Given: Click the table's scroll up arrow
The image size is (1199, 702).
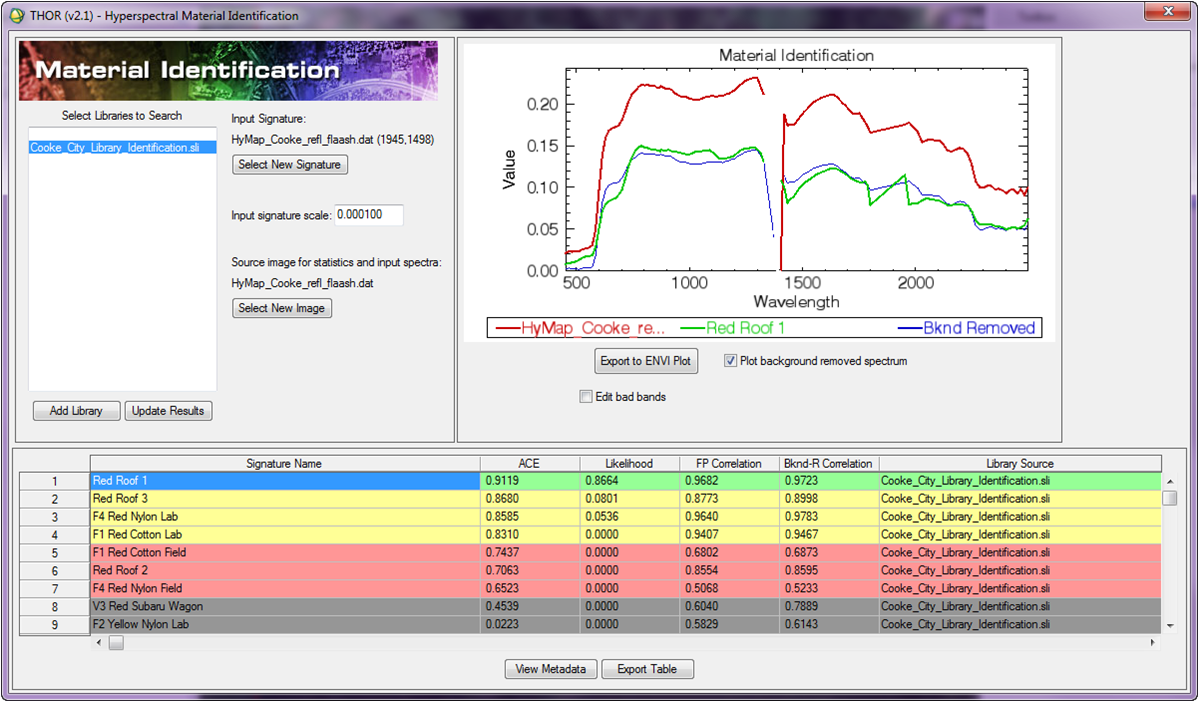Looking at the screenshot, I should point(1169,481).
